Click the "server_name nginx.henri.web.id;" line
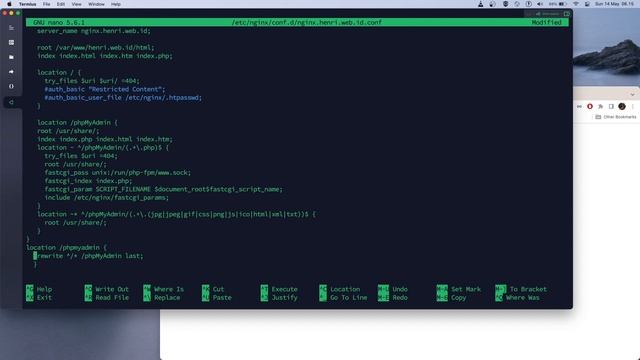 click(x=93, y=31)
